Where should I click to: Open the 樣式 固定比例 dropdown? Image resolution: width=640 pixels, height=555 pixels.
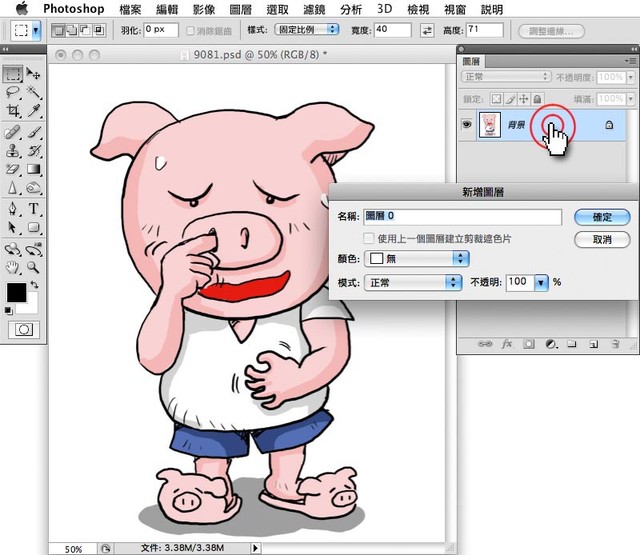click(307, 30)
